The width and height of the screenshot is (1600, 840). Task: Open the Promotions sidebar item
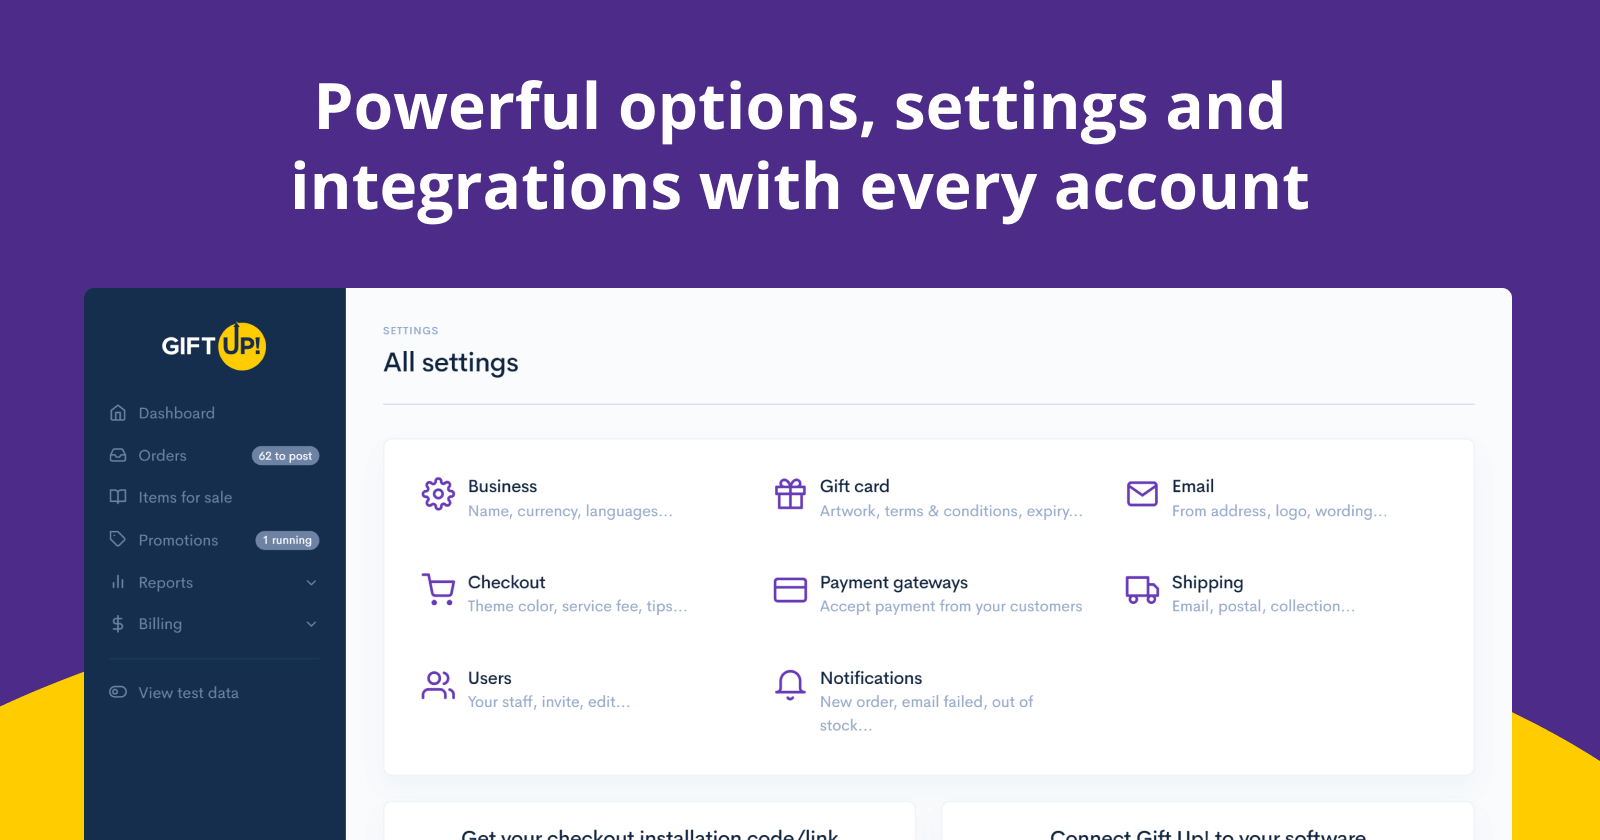point(178,540)
